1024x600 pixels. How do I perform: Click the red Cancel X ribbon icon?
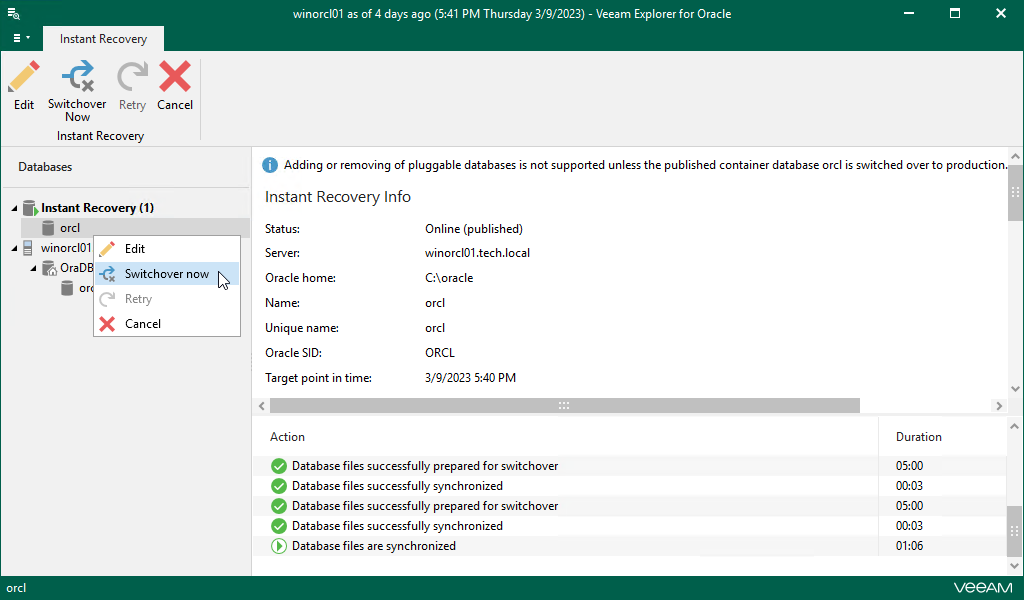pyautogui.click(x=175, y=78)
